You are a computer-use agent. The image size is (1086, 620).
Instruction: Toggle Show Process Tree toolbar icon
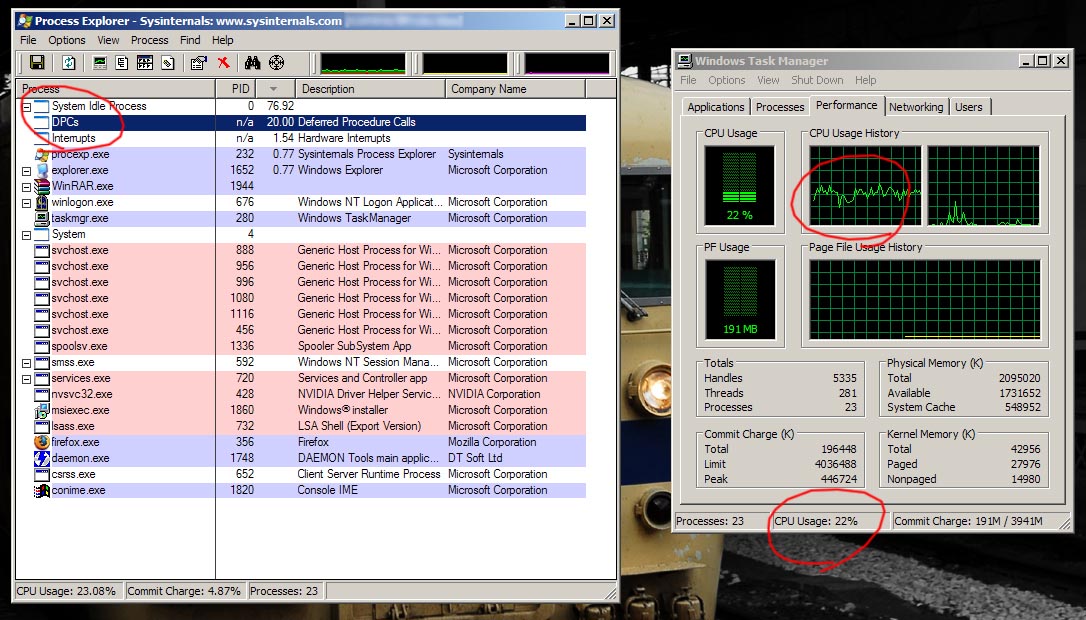tap(122, 63)
